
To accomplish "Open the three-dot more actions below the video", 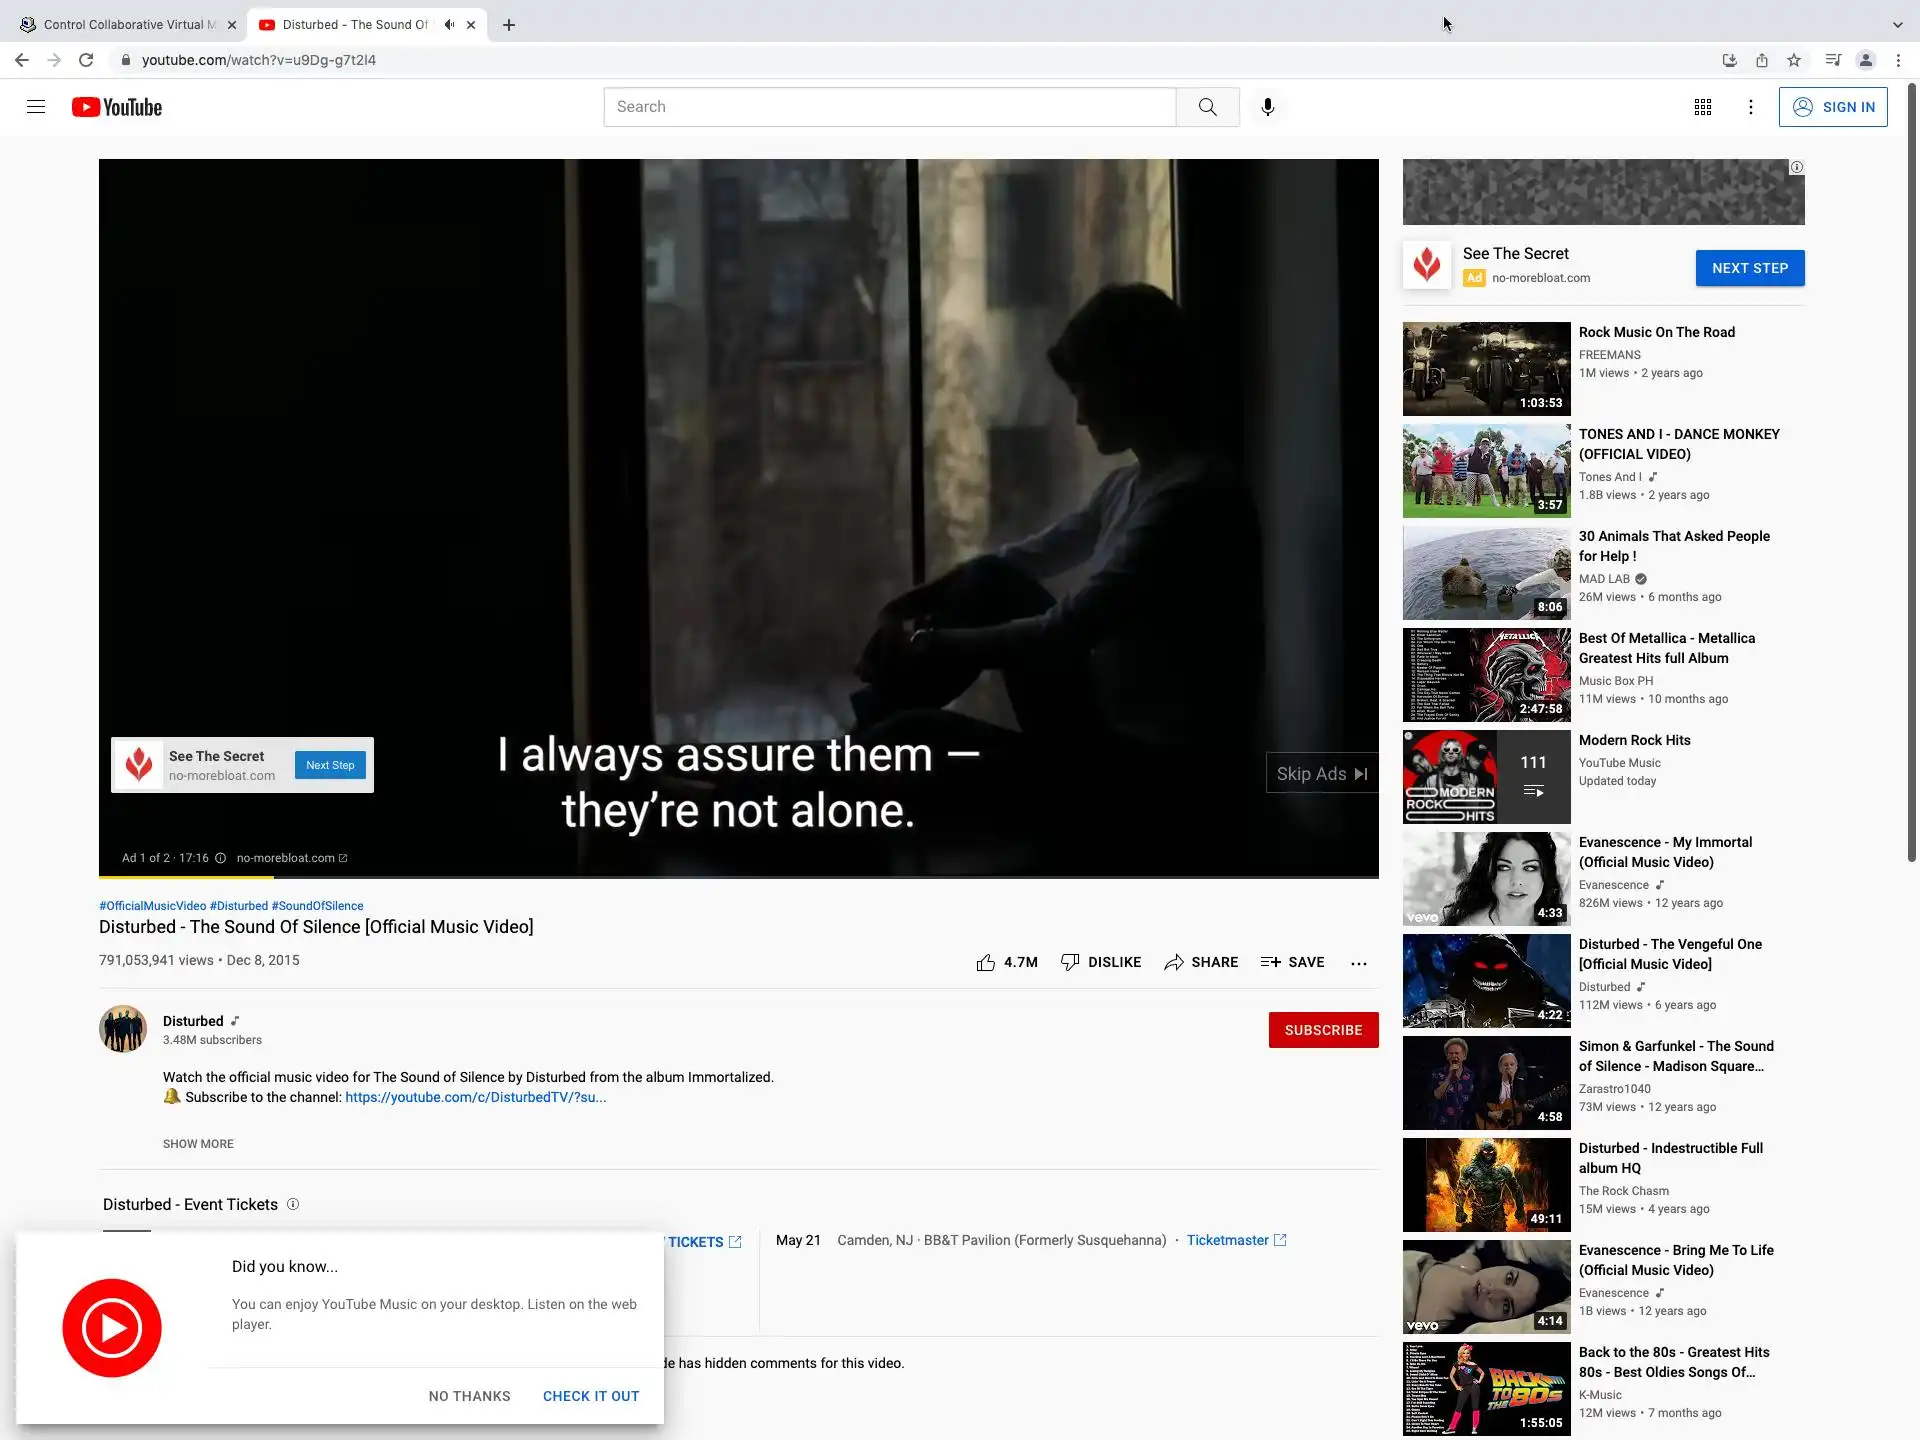I will 1358,963.
